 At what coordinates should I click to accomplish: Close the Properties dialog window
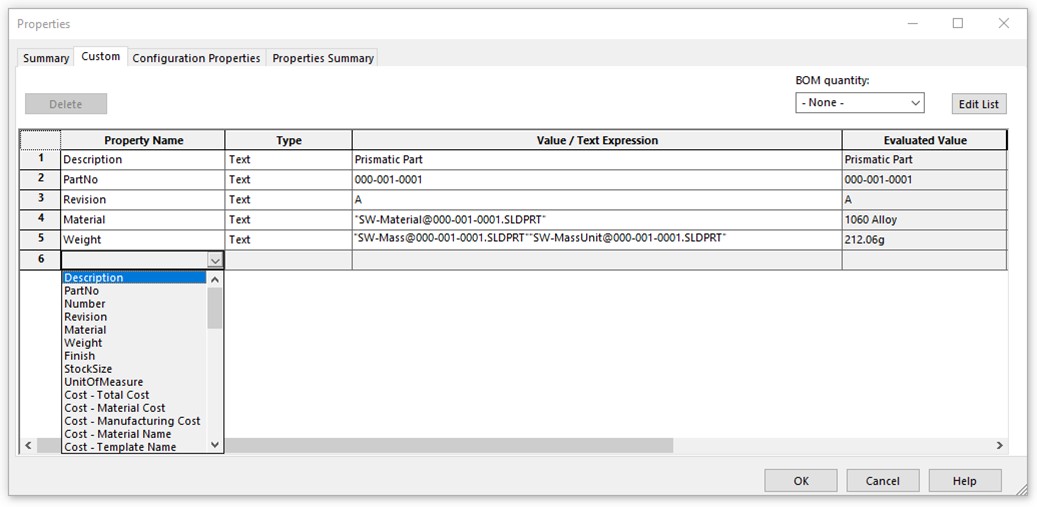pyautogui.click(x=1003, y=23)
